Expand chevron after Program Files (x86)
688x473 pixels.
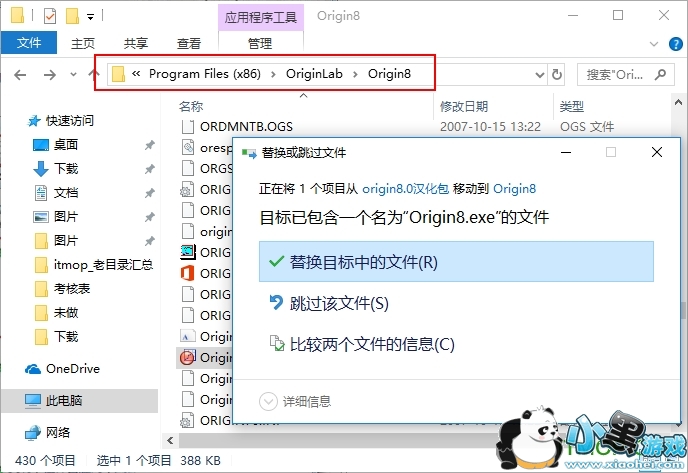273,74
